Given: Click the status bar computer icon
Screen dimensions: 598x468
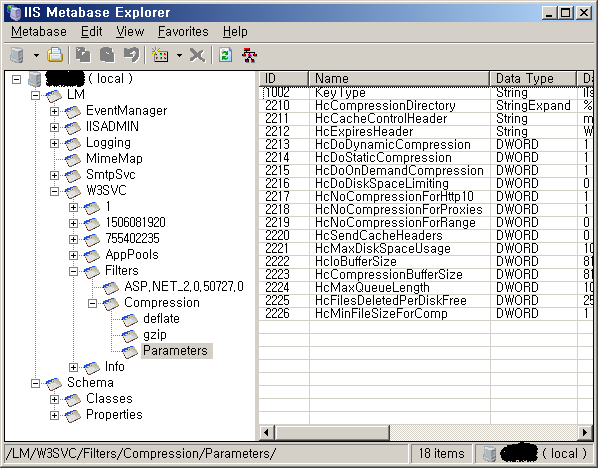Looking at the screenshot, I should pyautogui.click(x=489, y=454).
